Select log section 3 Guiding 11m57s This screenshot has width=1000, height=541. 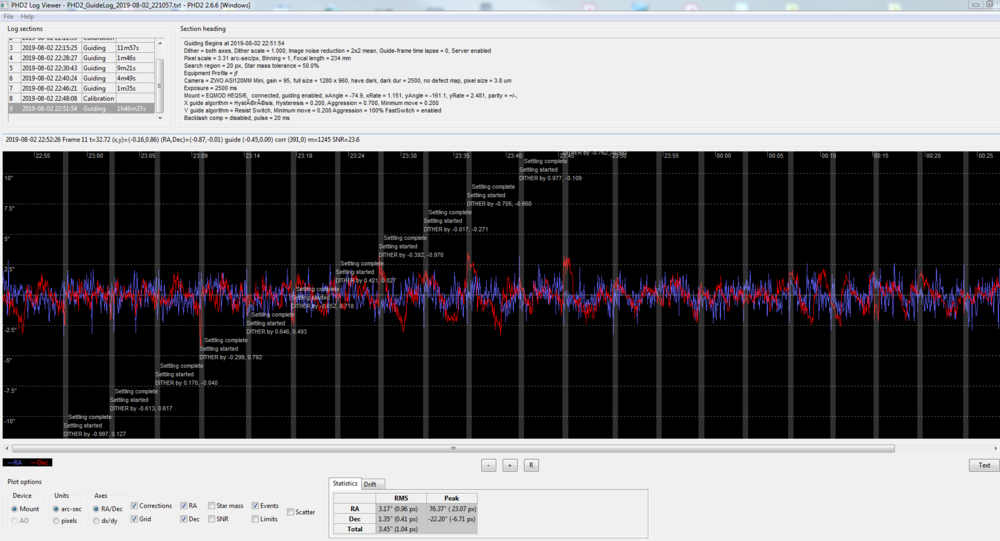81,47
